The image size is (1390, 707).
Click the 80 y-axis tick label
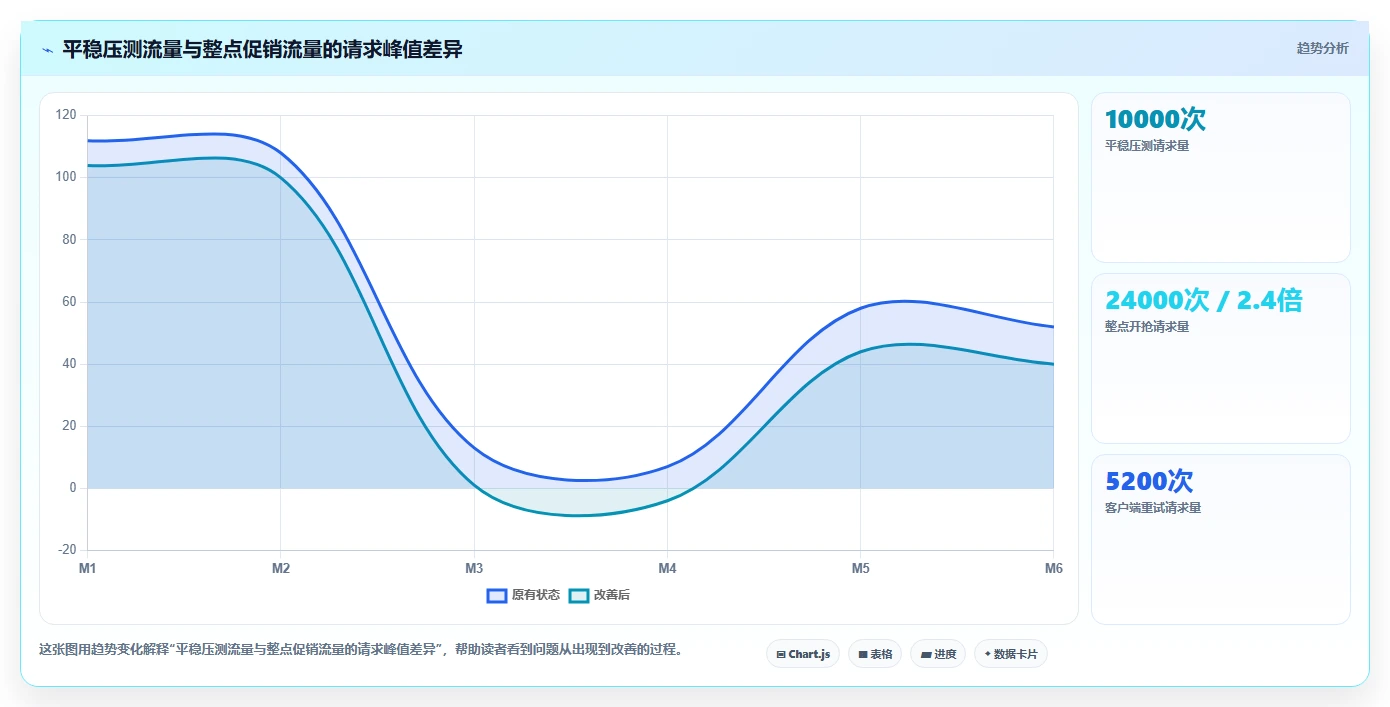click(69, 239)
